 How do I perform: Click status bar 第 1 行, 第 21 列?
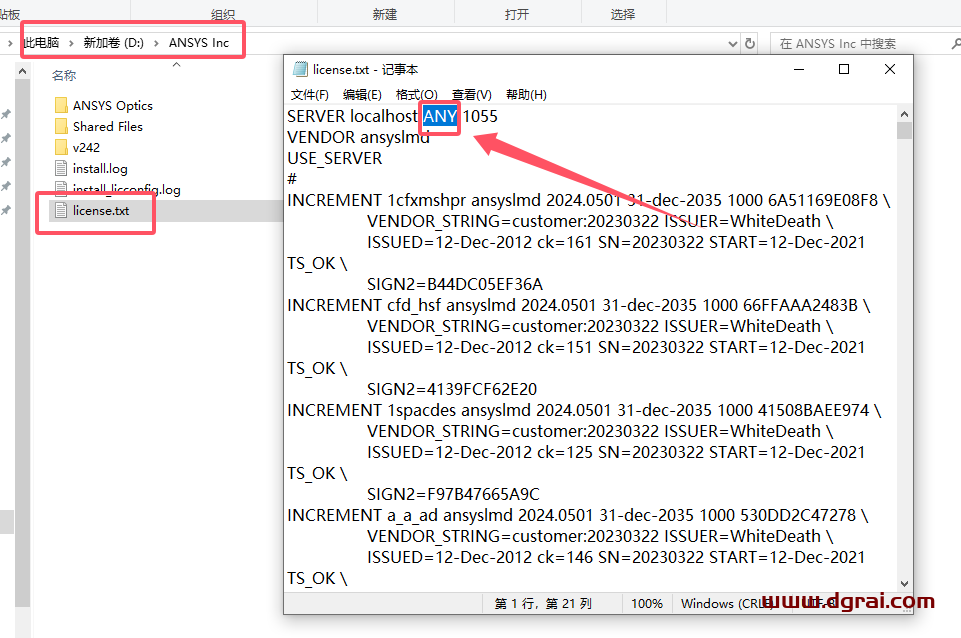coord(543,604)
